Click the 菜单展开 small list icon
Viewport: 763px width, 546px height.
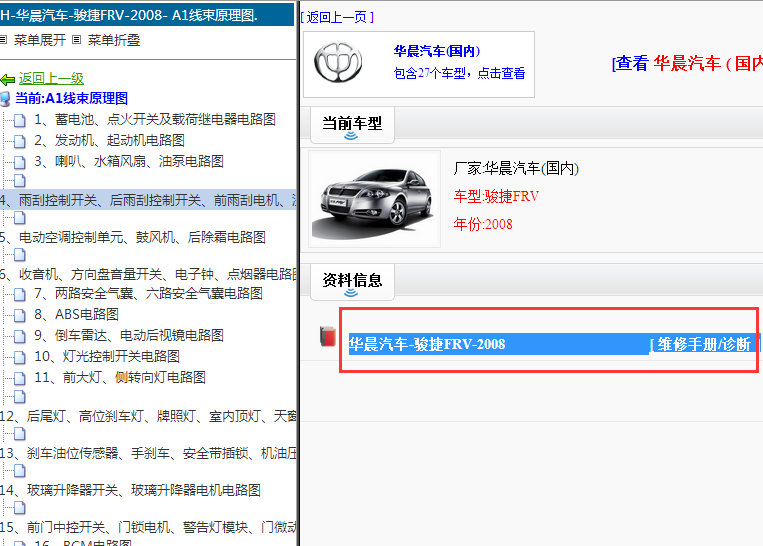coord(3,40)
